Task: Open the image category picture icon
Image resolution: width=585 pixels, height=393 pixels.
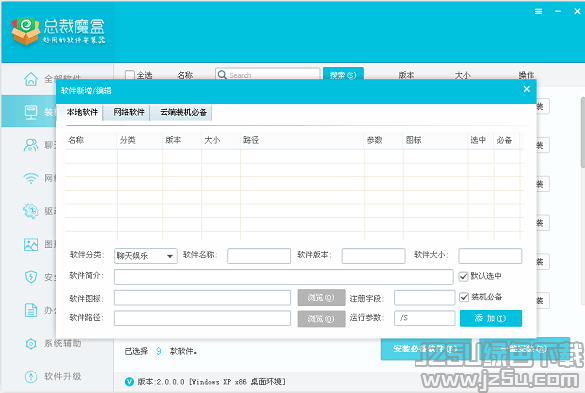Action: 31,244
